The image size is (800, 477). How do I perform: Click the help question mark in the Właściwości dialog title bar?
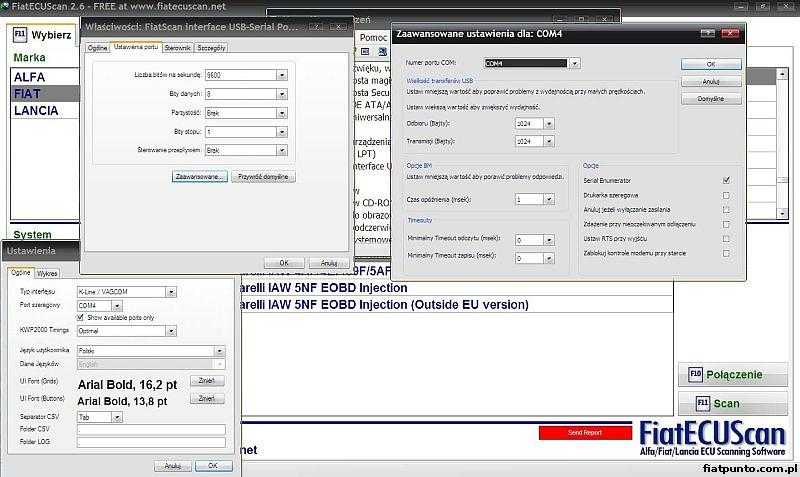316,27
